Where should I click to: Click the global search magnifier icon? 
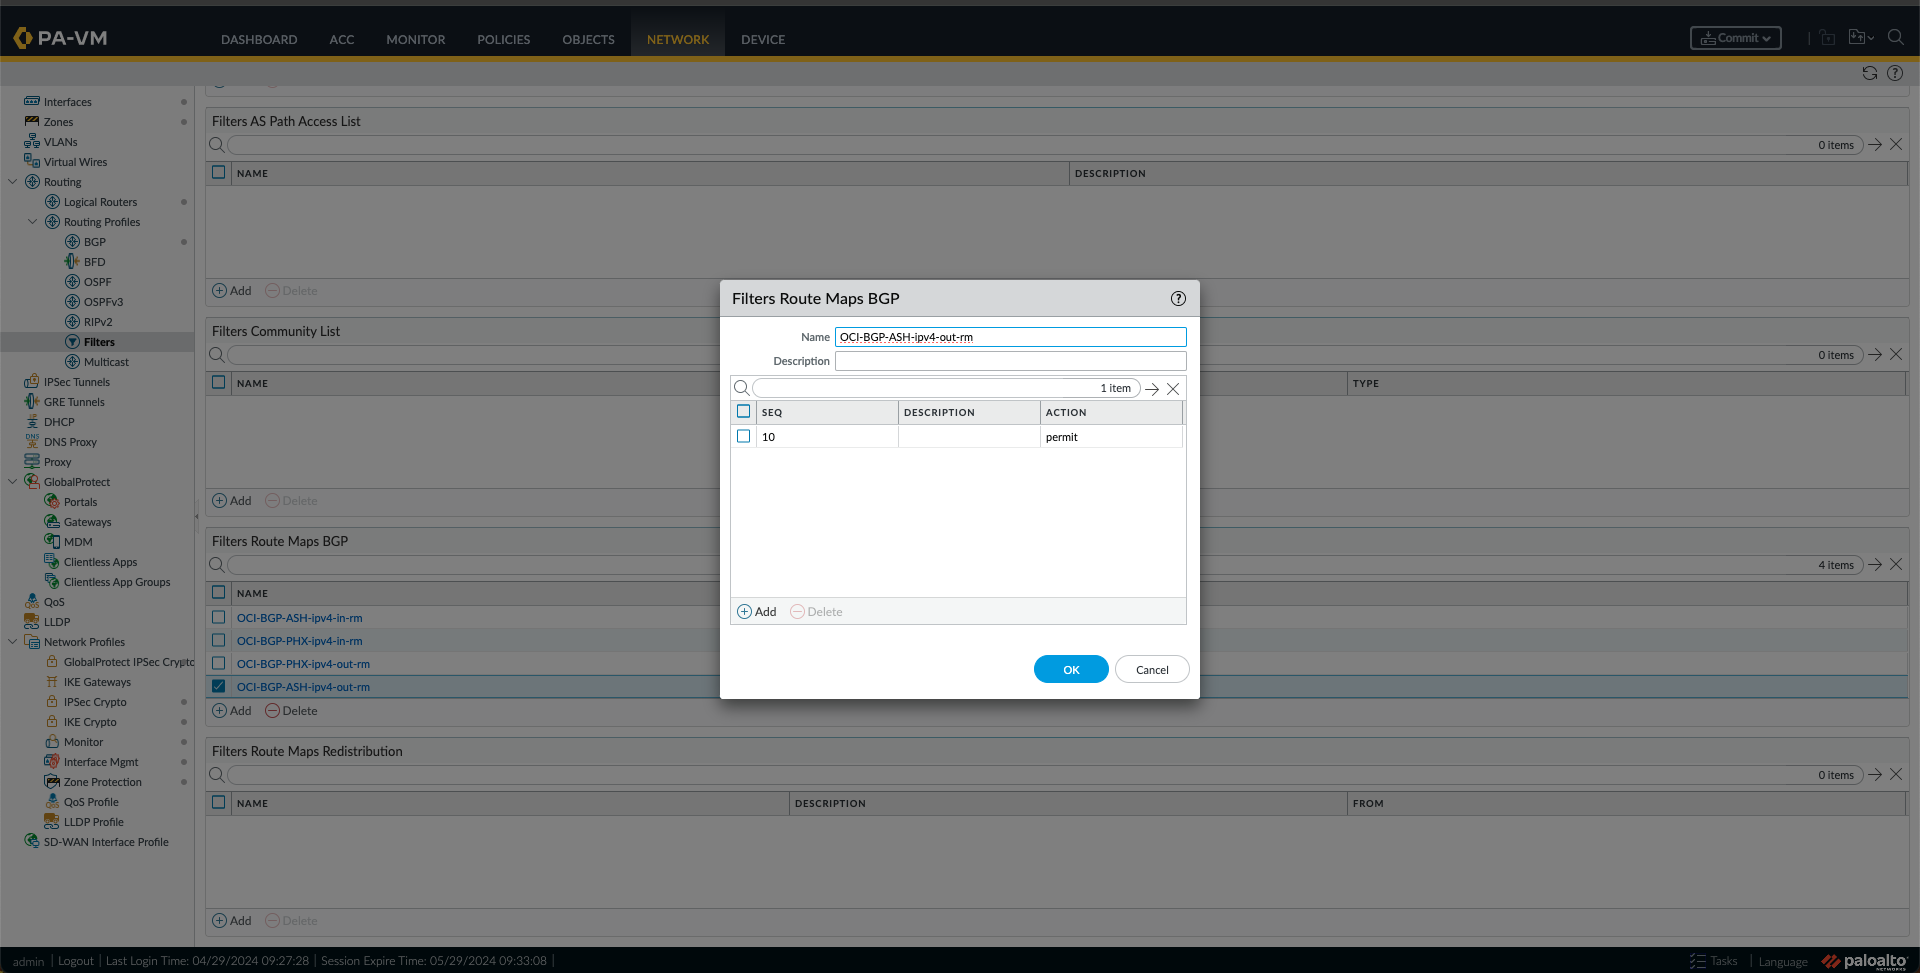(x=1895, y=38)
